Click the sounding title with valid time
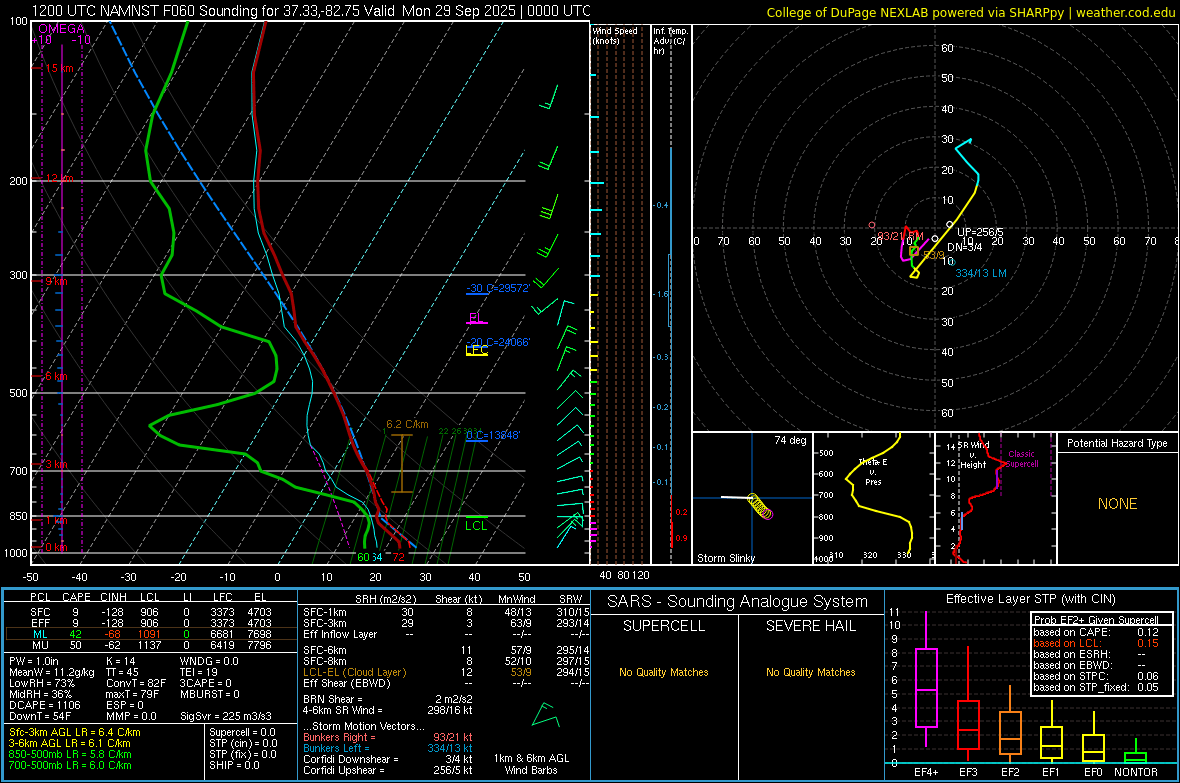The width and height of the screenshot is (1180, 783). click(x=312, y=11)
